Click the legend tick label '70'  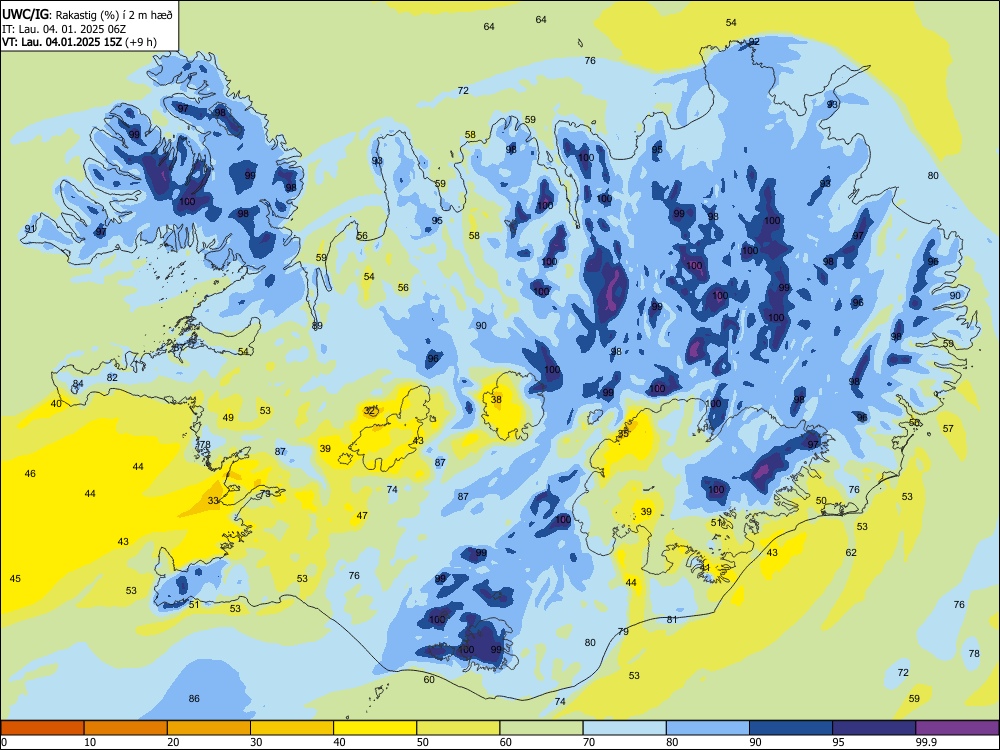(589, 742)
